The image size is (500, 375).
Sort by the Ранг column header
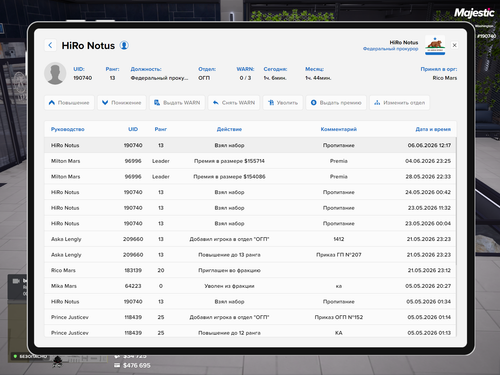[x=161, y=129]
